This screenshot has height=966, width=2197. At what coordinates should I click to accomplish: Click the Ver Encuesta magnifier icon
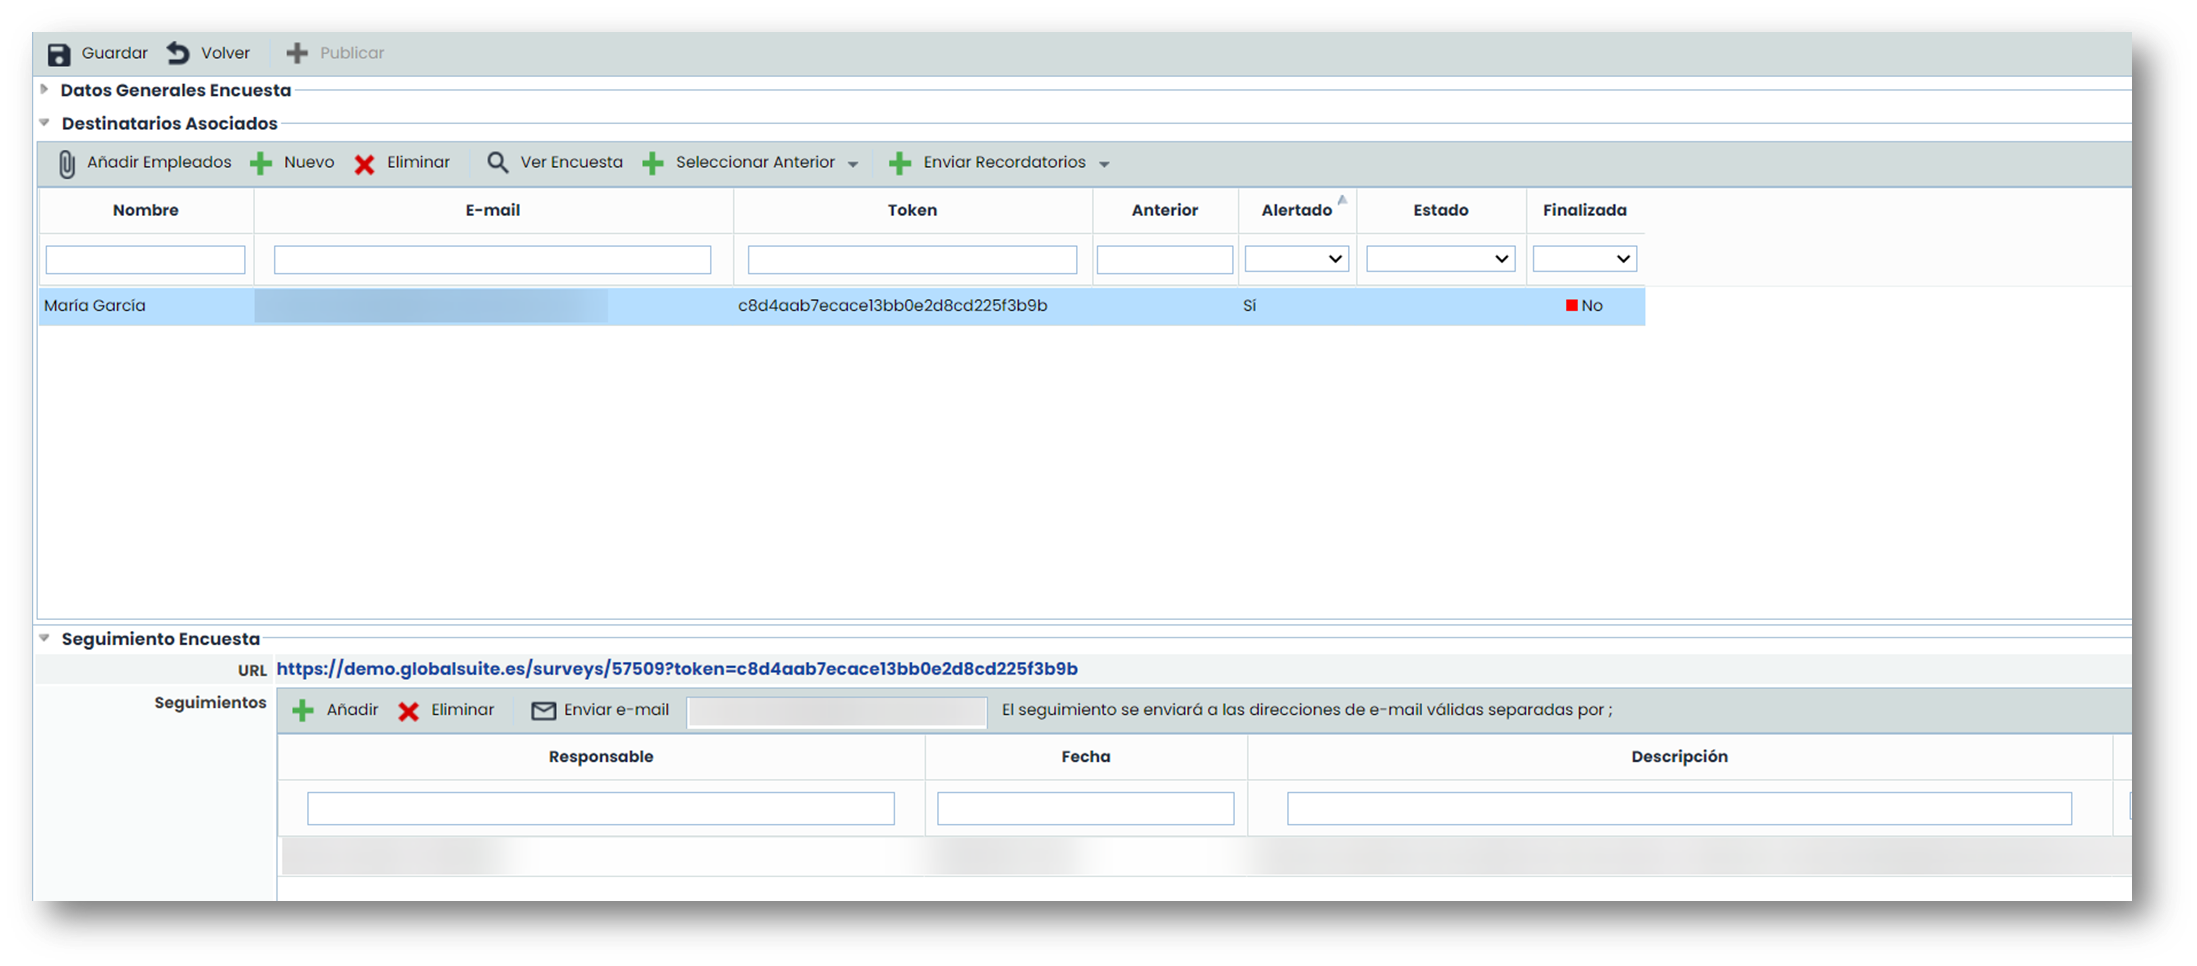(x=497, y=162)
